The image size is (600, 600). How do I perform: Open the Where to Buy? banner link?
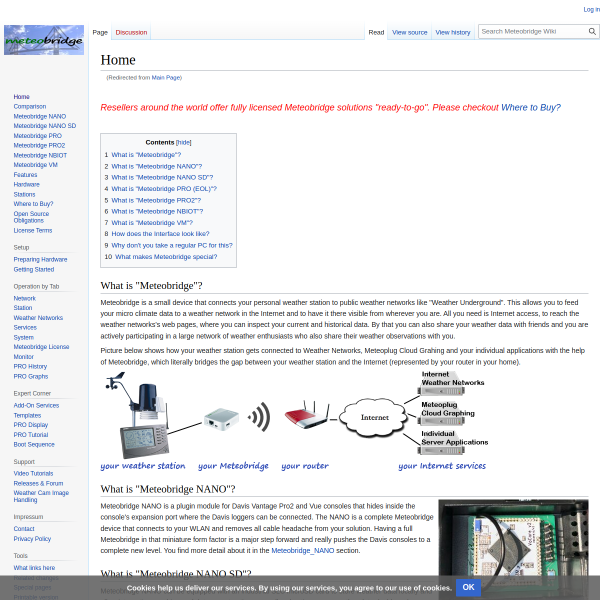[531, 108]
